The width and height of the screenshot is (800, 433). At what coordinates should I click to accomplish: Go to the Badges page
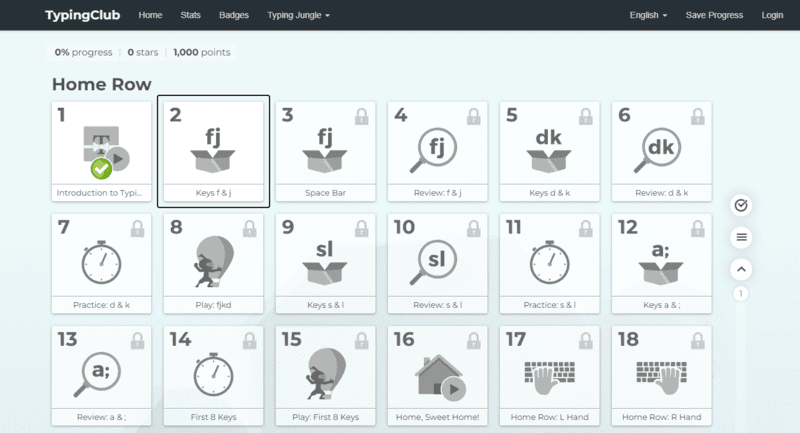tap(234, 15)
